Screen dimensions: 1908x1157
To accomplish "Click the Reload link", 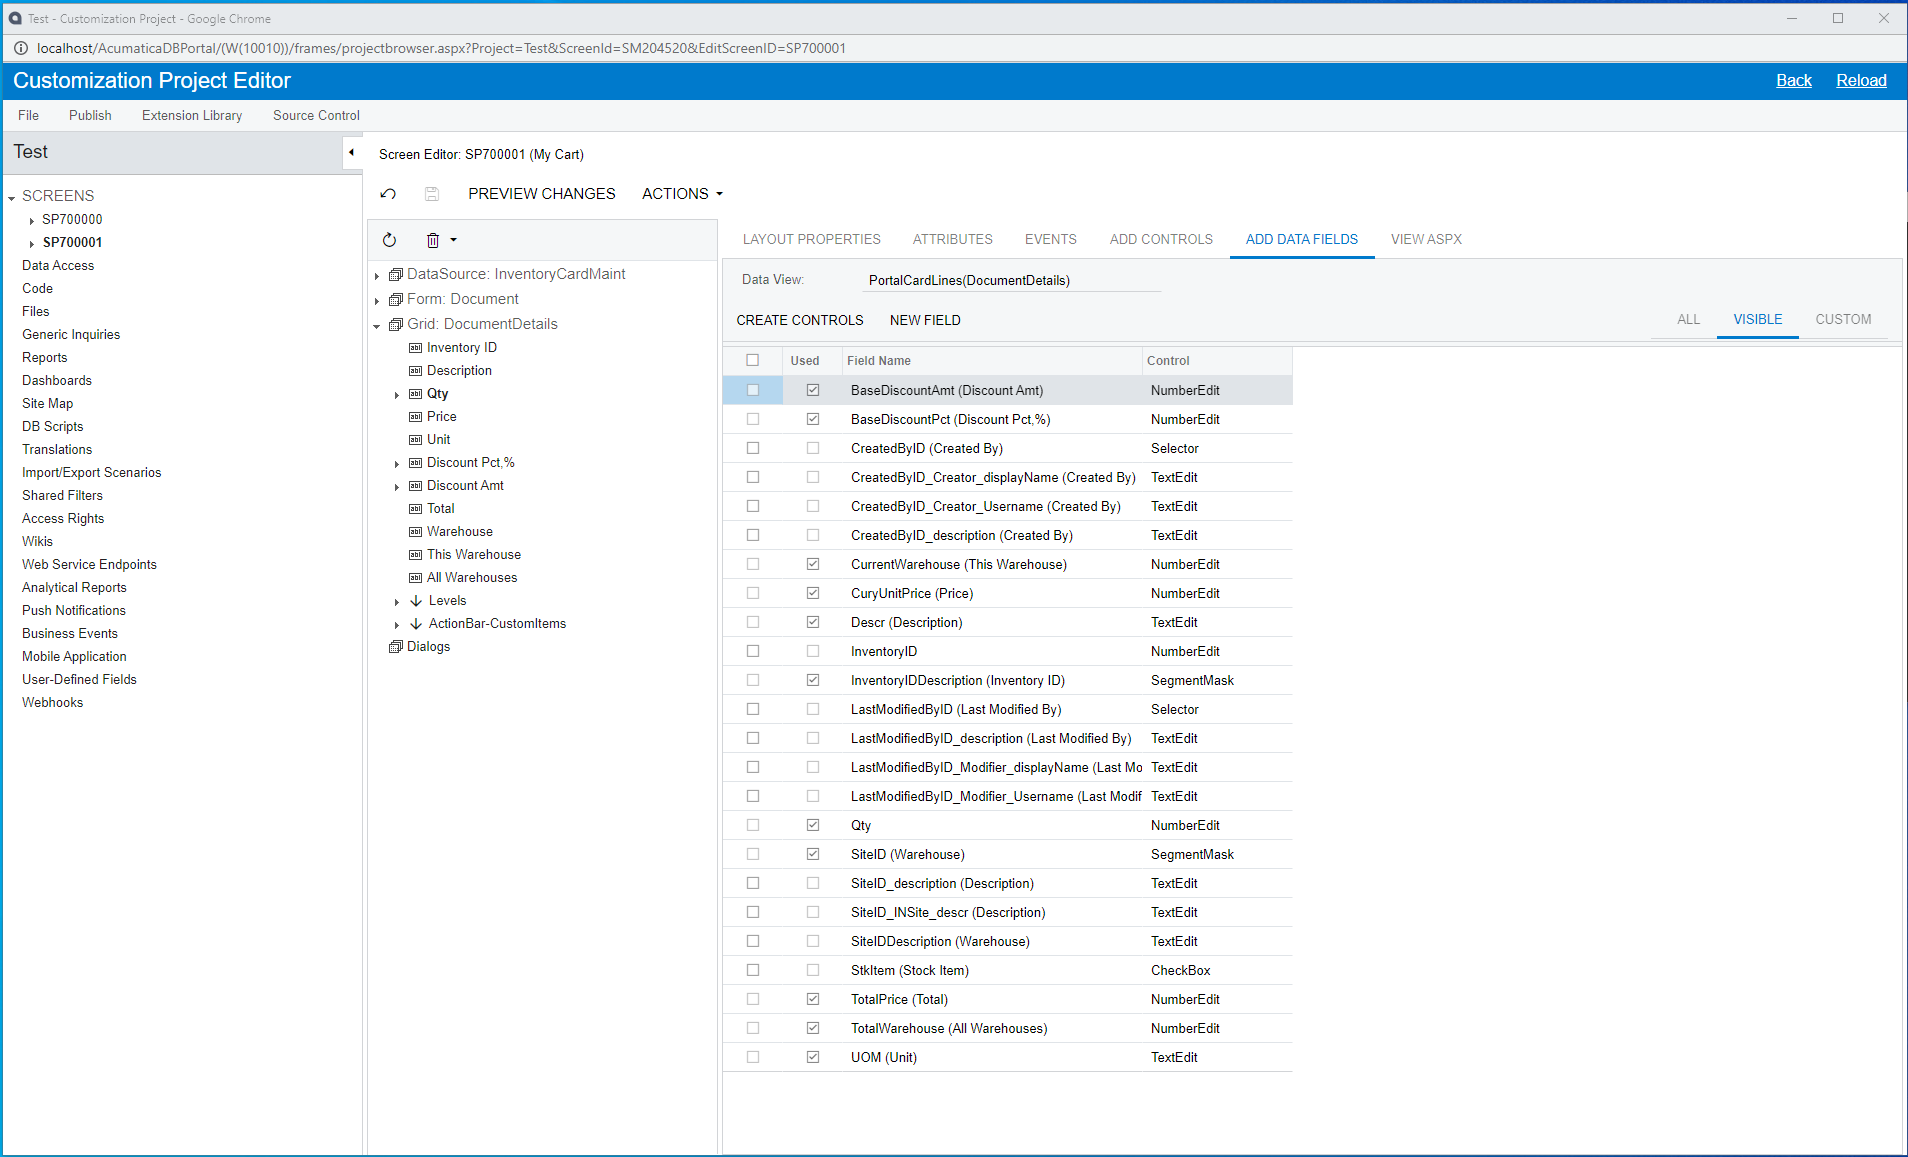I will coord(1861,80).
